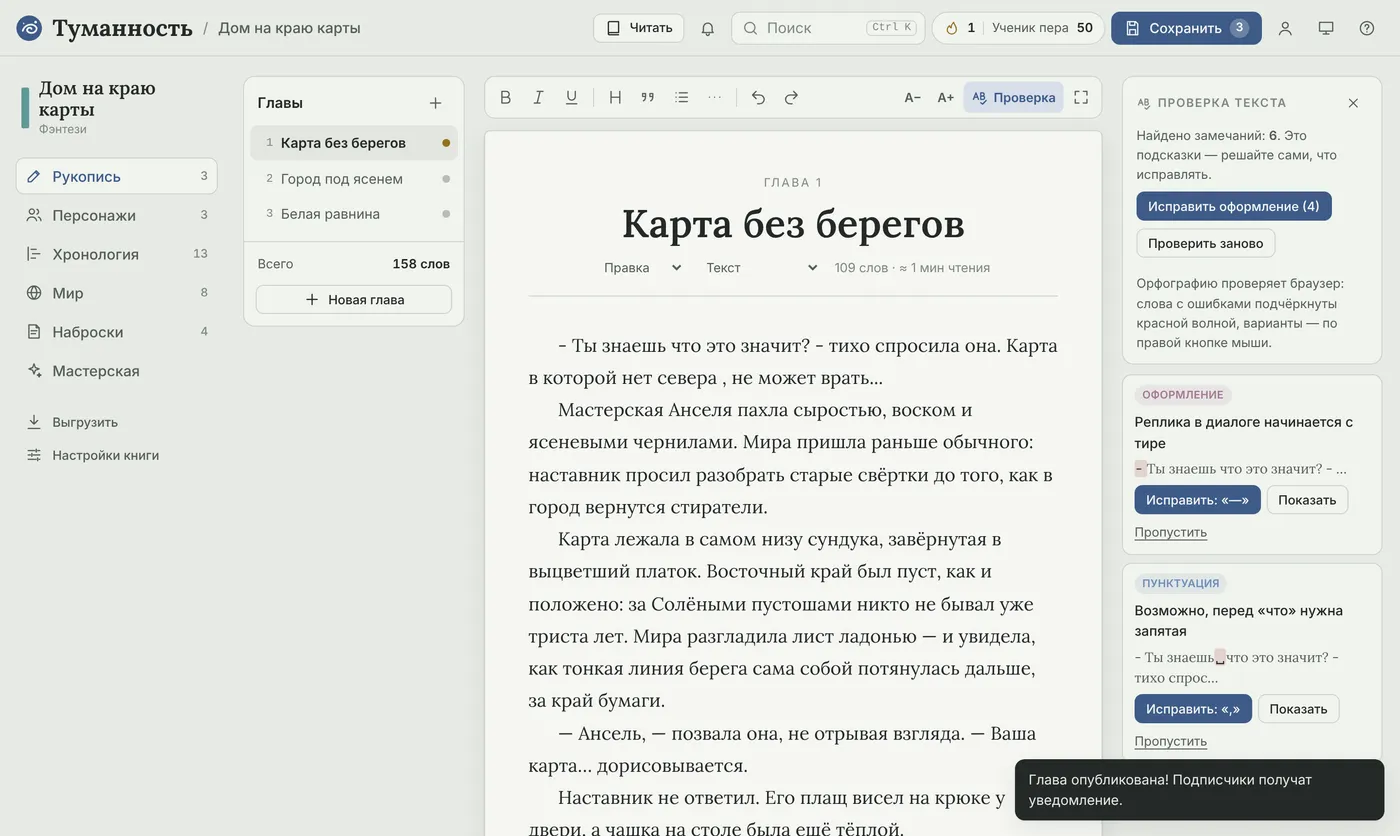
Task: Open the user profile icon
Action: [1285, 28]
